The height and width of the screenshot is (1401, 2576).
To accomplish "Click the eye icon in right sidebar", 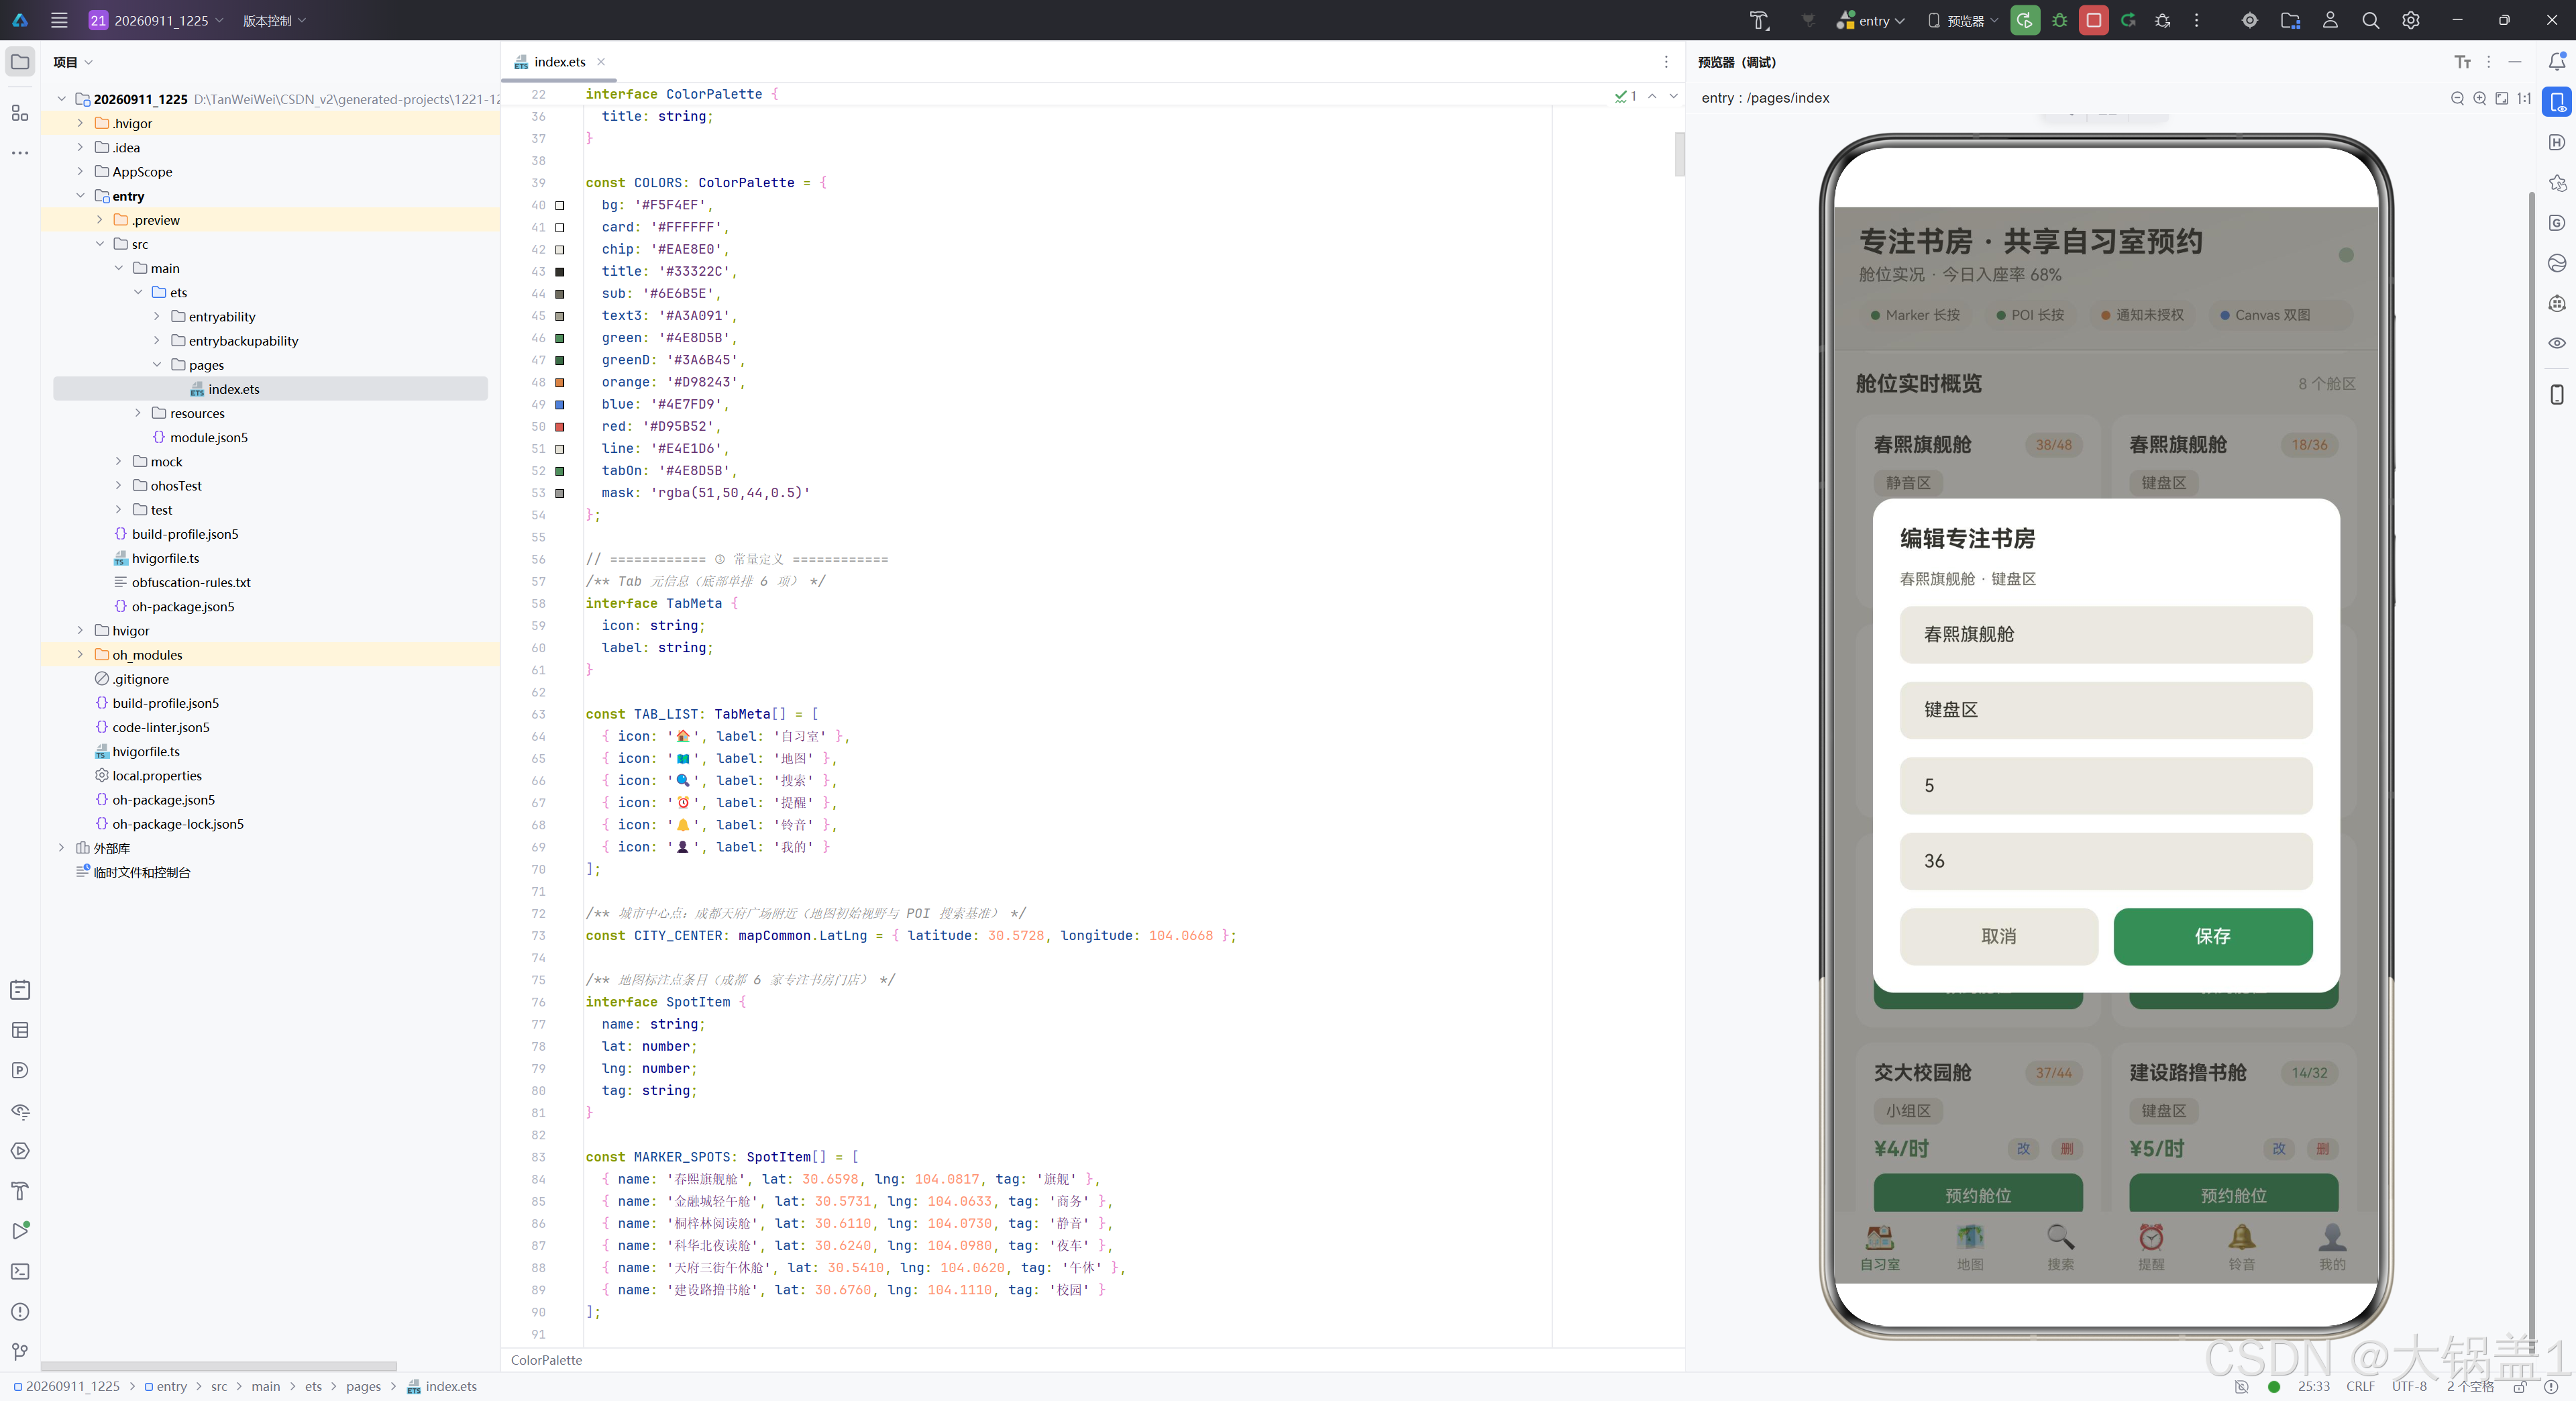I will tap(2557, 343).
